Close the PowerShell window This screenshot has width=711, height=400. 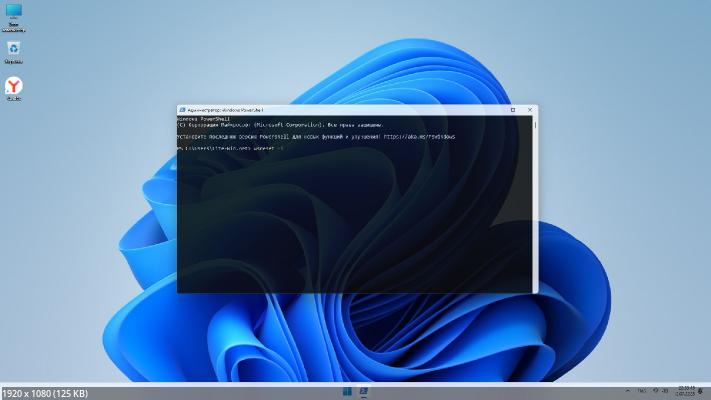(x=530, y=110)
